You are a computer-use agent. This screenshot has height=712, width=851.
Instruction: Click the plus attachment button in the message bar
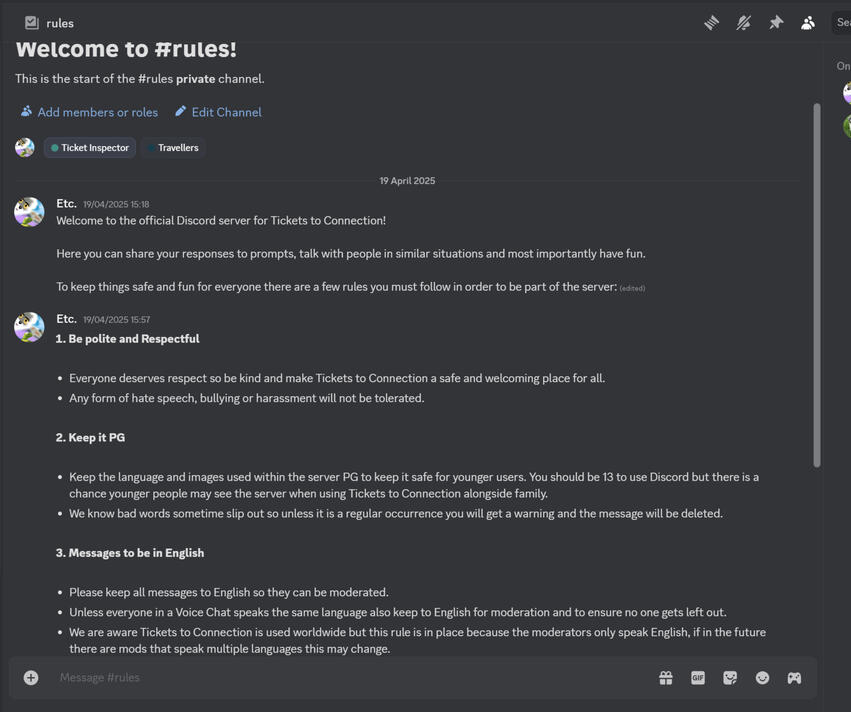(x=31, y=678)
